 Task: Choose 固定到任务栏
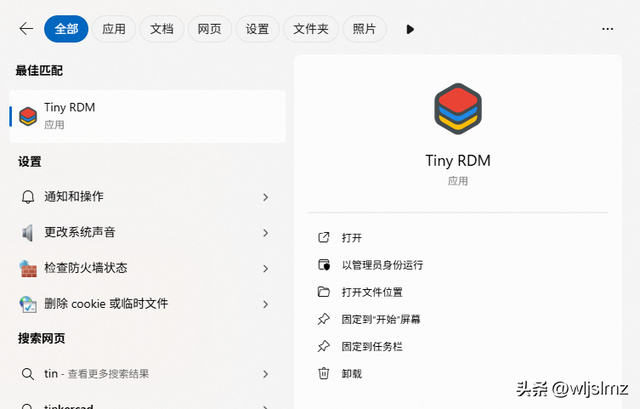[x=372, y=347]
